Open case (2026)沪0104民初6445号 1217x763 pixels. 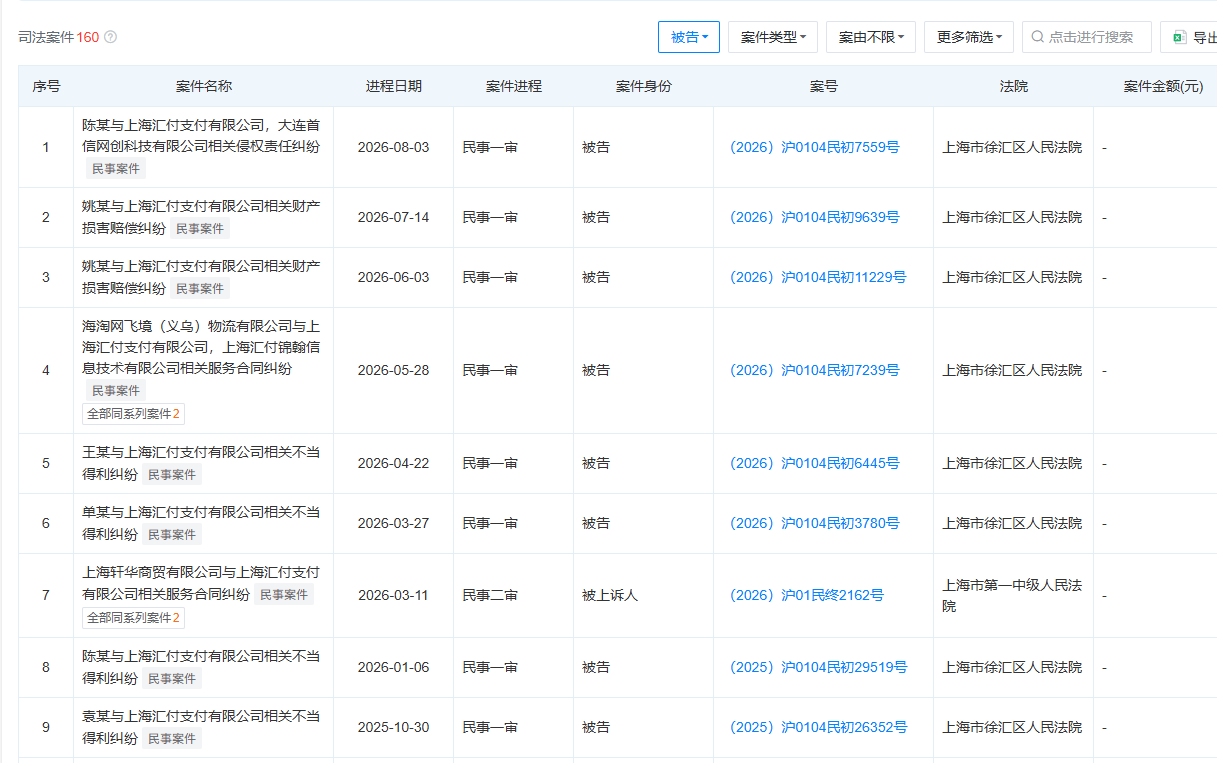814,463
